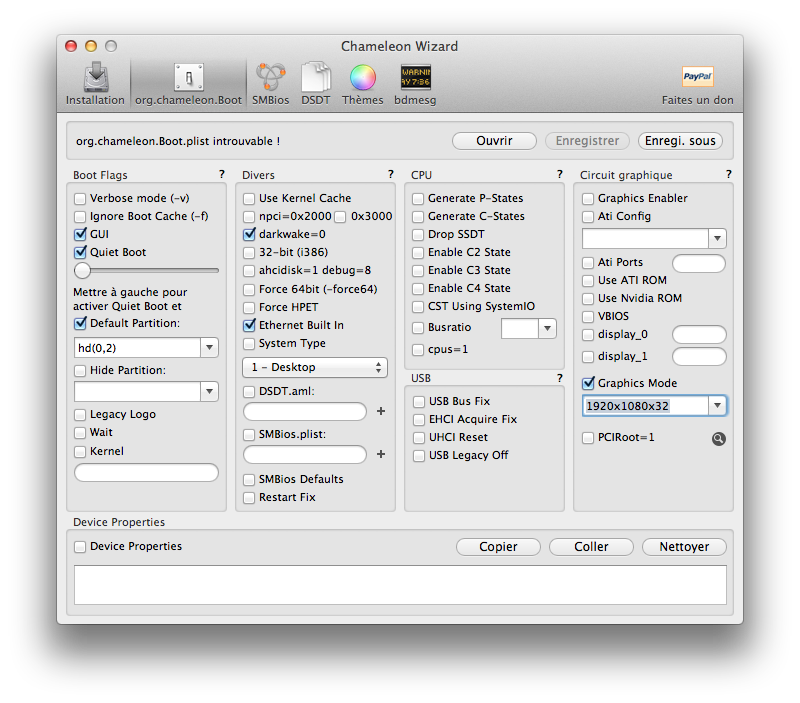The height and width of the screenshot is (703, 800).
Task: Click the Device Properties text area
Action: [x=400, y=585]
